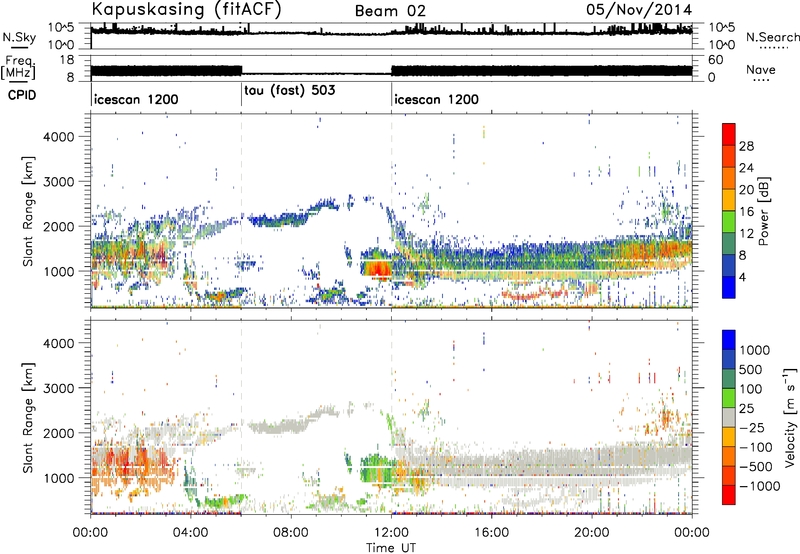800x554 pixels.
Task: Click the '04:00' time tick label
Action: point(190,533)
